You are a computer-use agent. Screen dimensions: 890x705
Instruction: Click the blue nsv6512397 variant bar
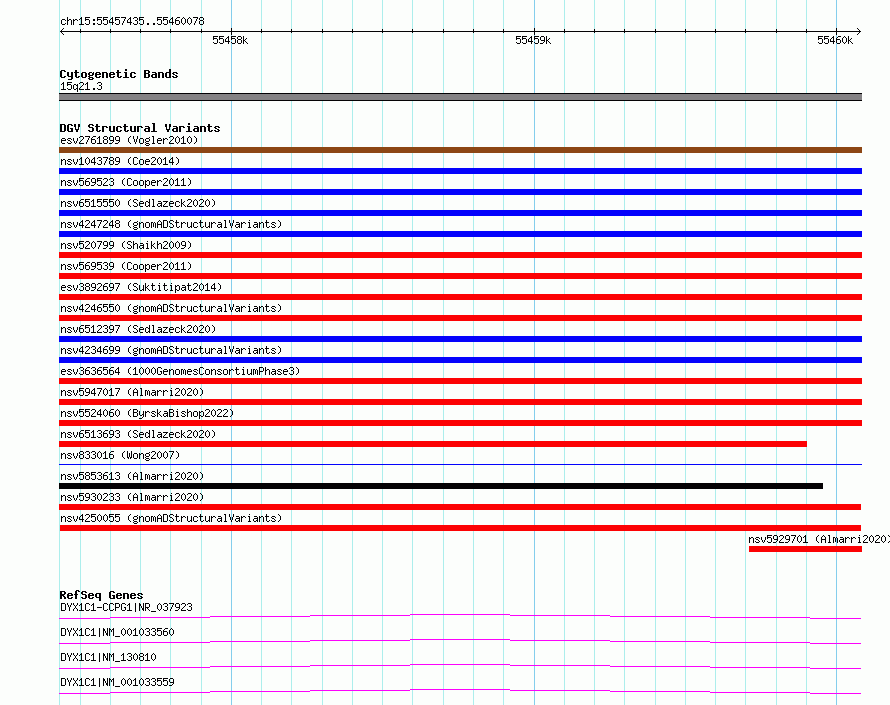(460, 339)
